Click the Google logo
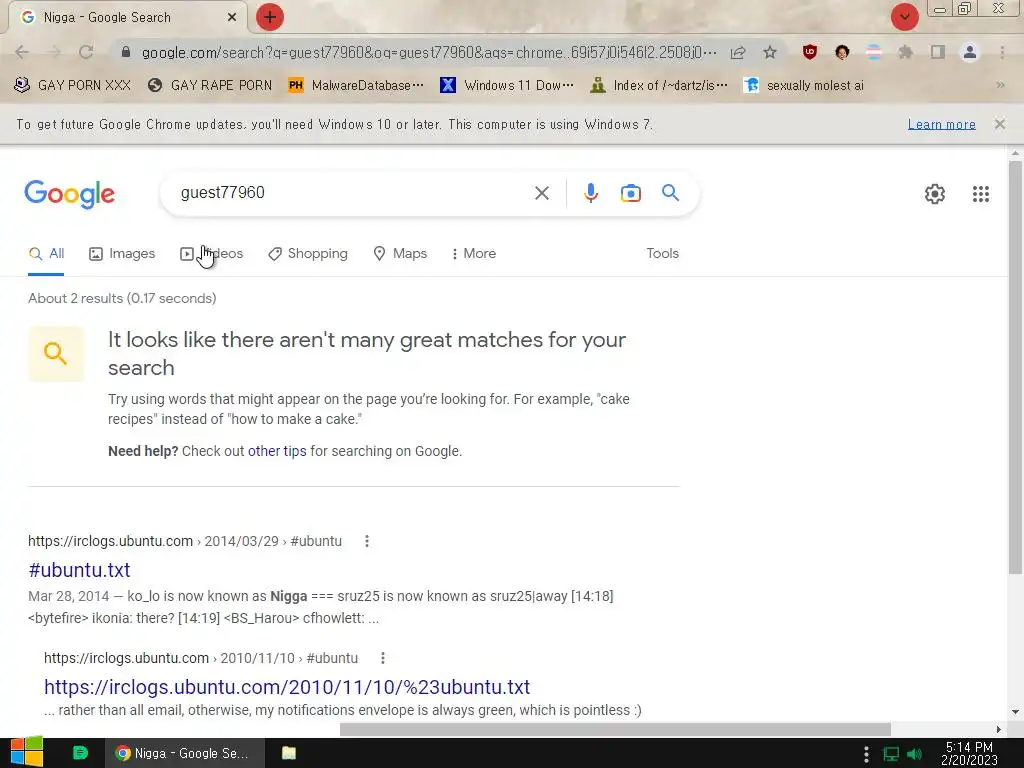The height and width of the screenshot is (768, 1024). pos(70,194)
